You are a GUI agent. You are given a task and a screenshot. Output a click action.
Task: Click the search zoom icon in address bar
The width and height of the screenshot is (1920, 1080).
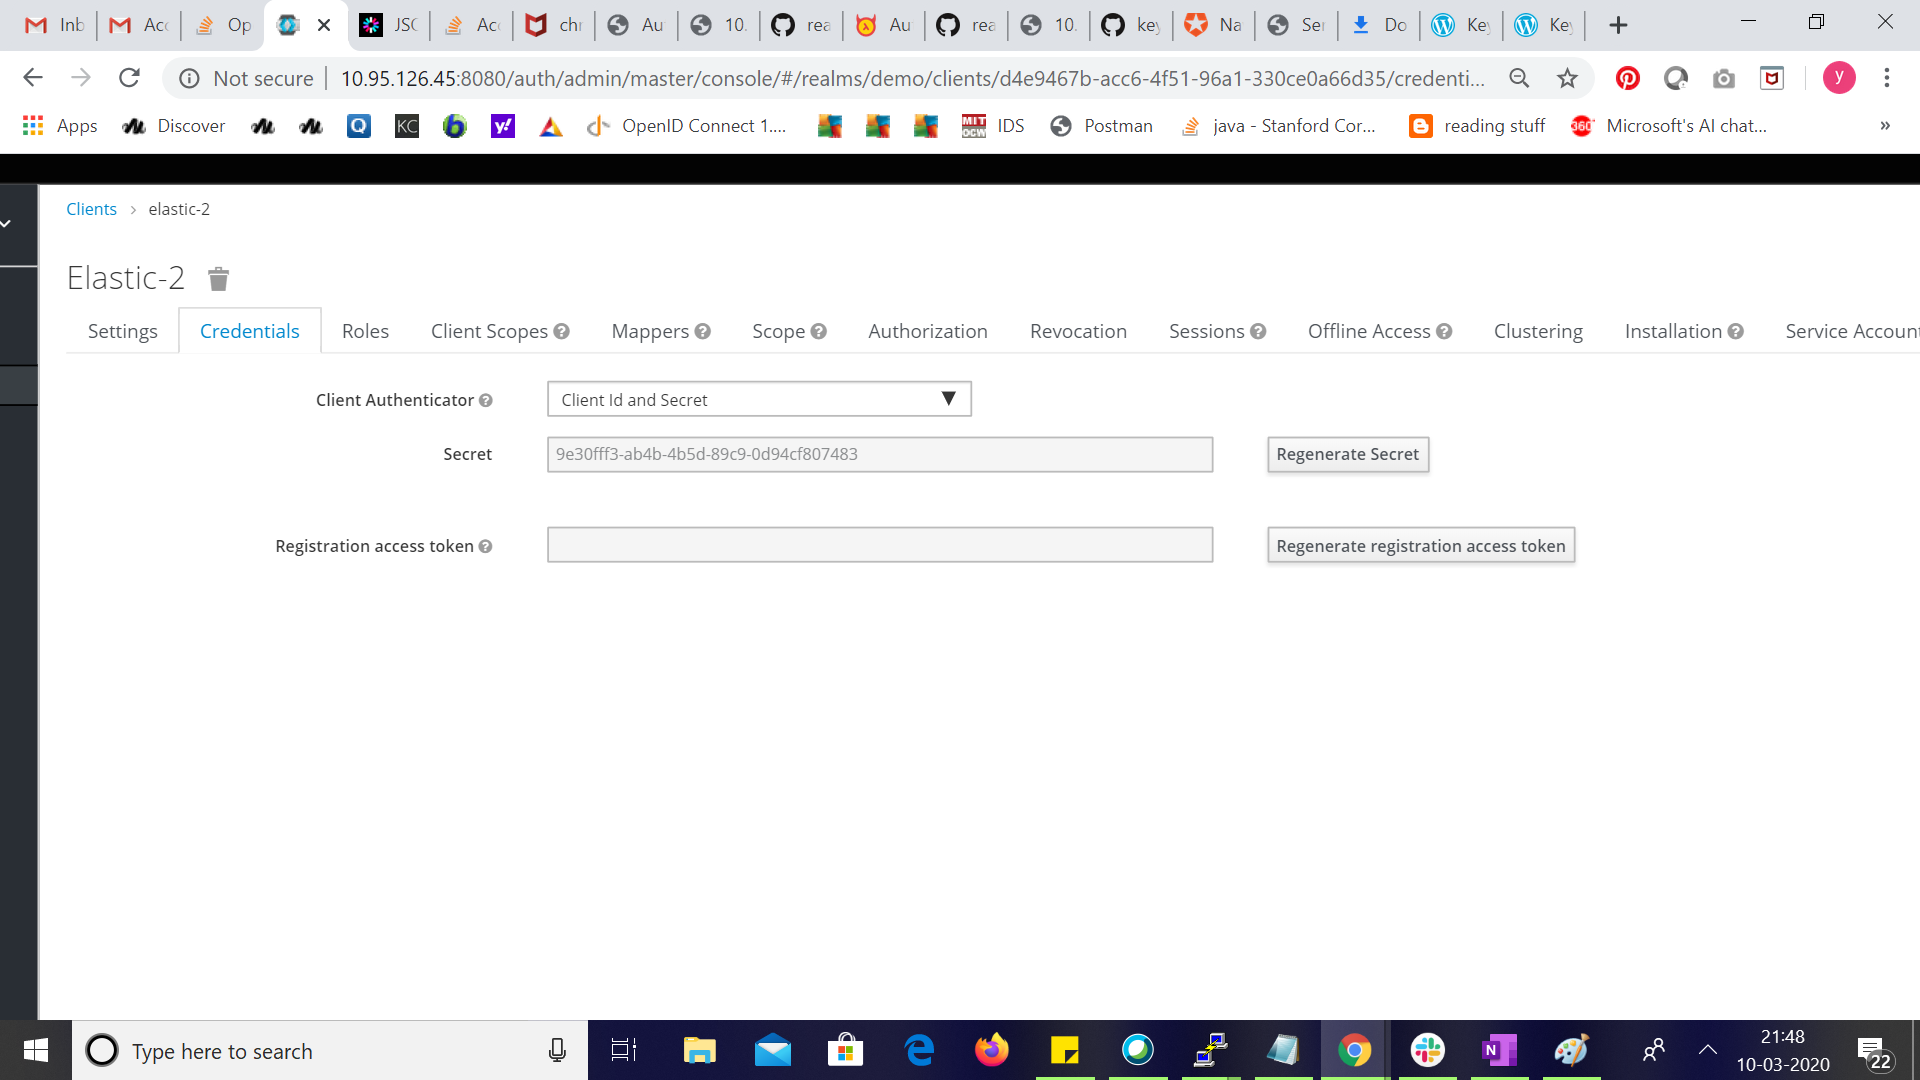(1519, 77)
